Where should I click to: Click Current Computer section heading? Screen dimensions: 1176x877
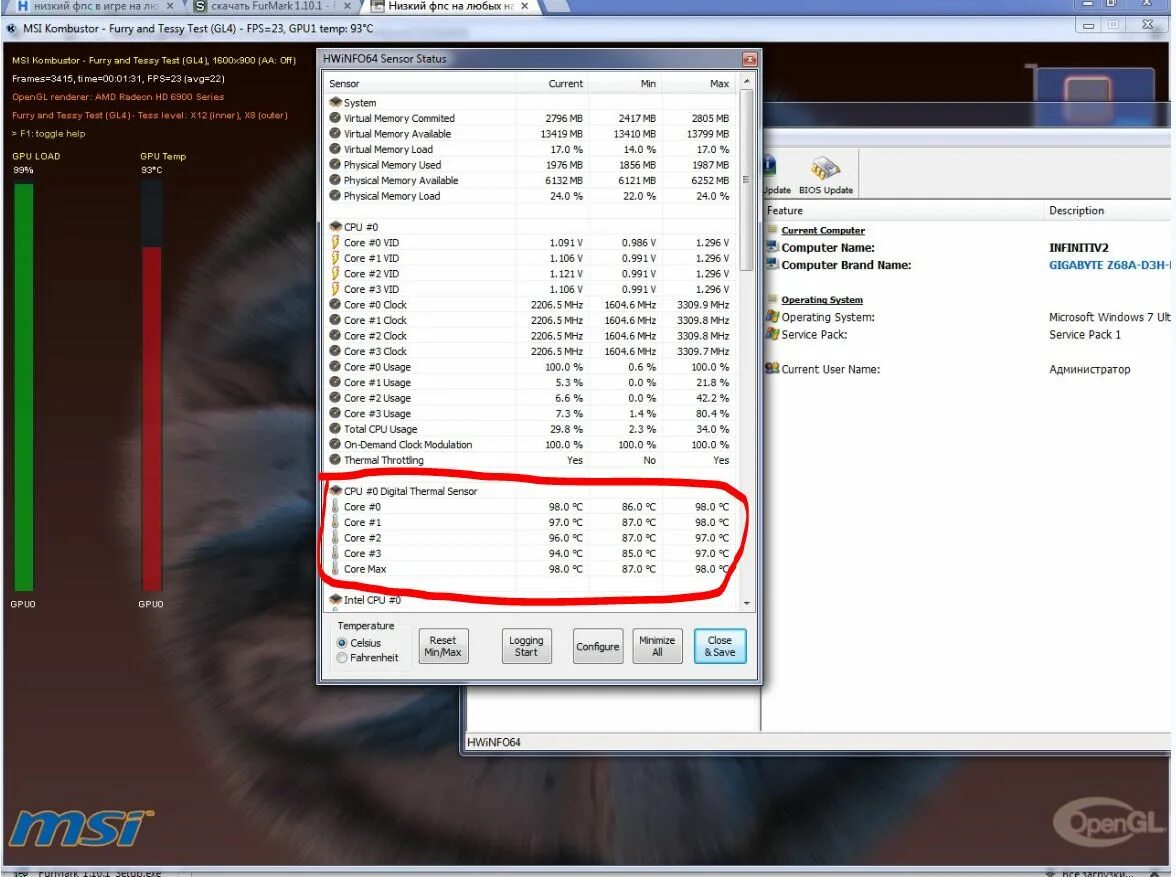point(823,230)
